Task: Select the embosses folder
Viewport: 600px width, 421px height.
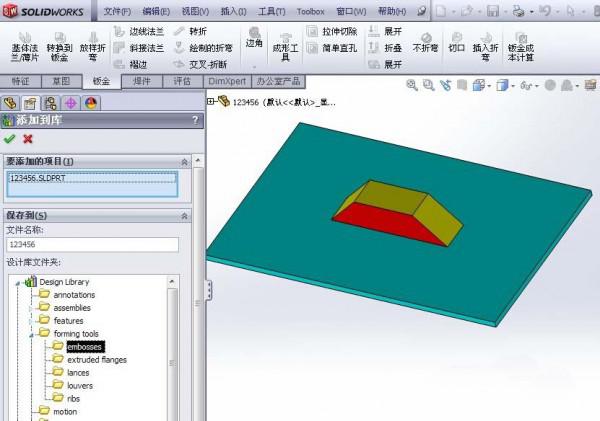Action: click(85, 347)
